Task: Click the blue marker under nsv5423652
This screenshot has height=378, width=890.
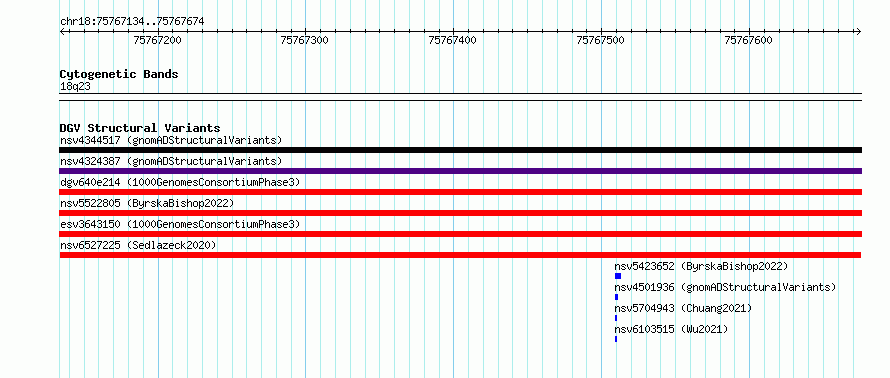Action: (x=618, y=276)
